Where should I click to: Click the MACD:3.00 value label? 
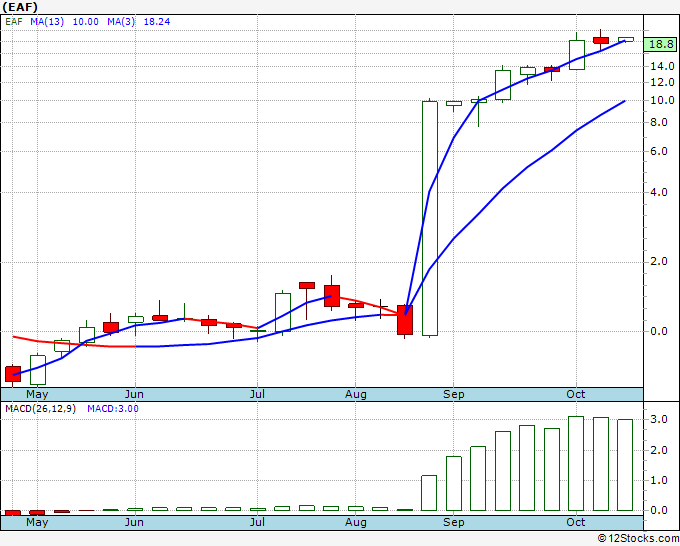coord(113,409)
